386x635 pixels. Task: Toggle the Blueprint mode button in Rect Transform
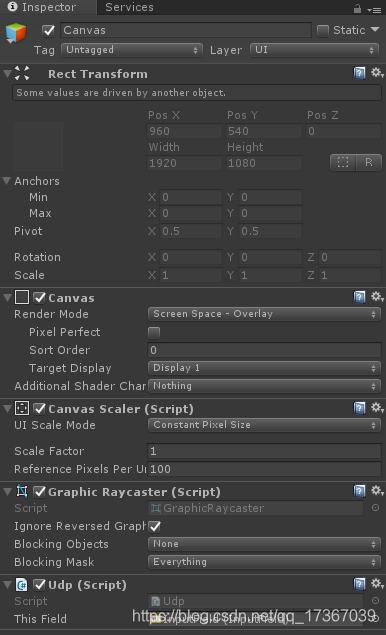click(343, 163)
